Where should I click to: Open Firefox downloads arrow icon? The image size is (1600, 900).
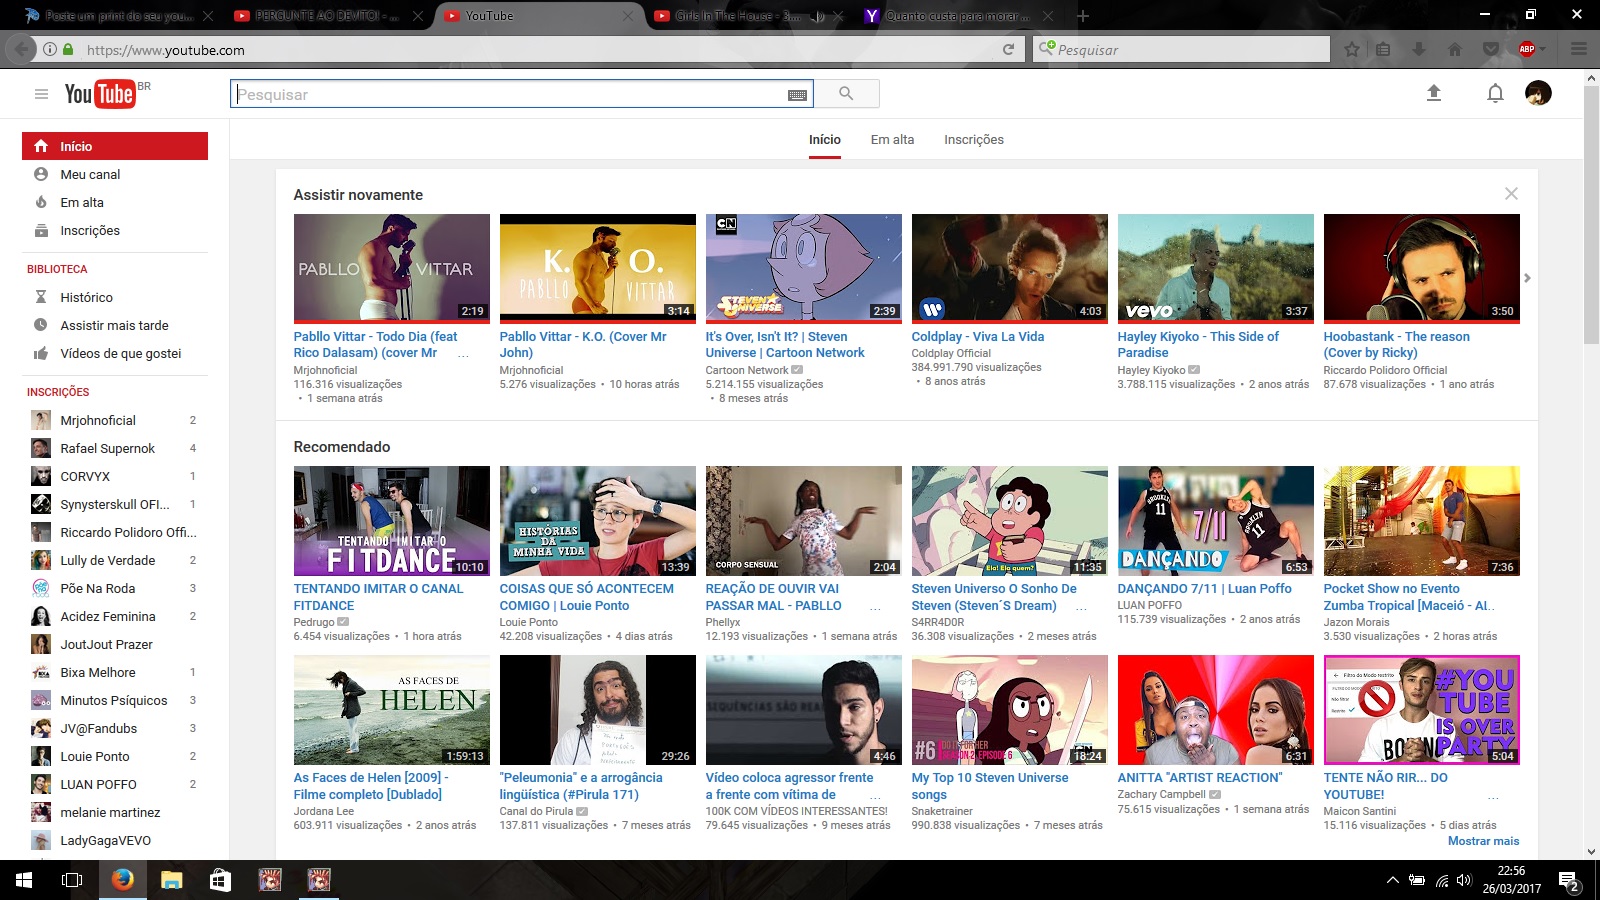click(x=1419, y=49)
